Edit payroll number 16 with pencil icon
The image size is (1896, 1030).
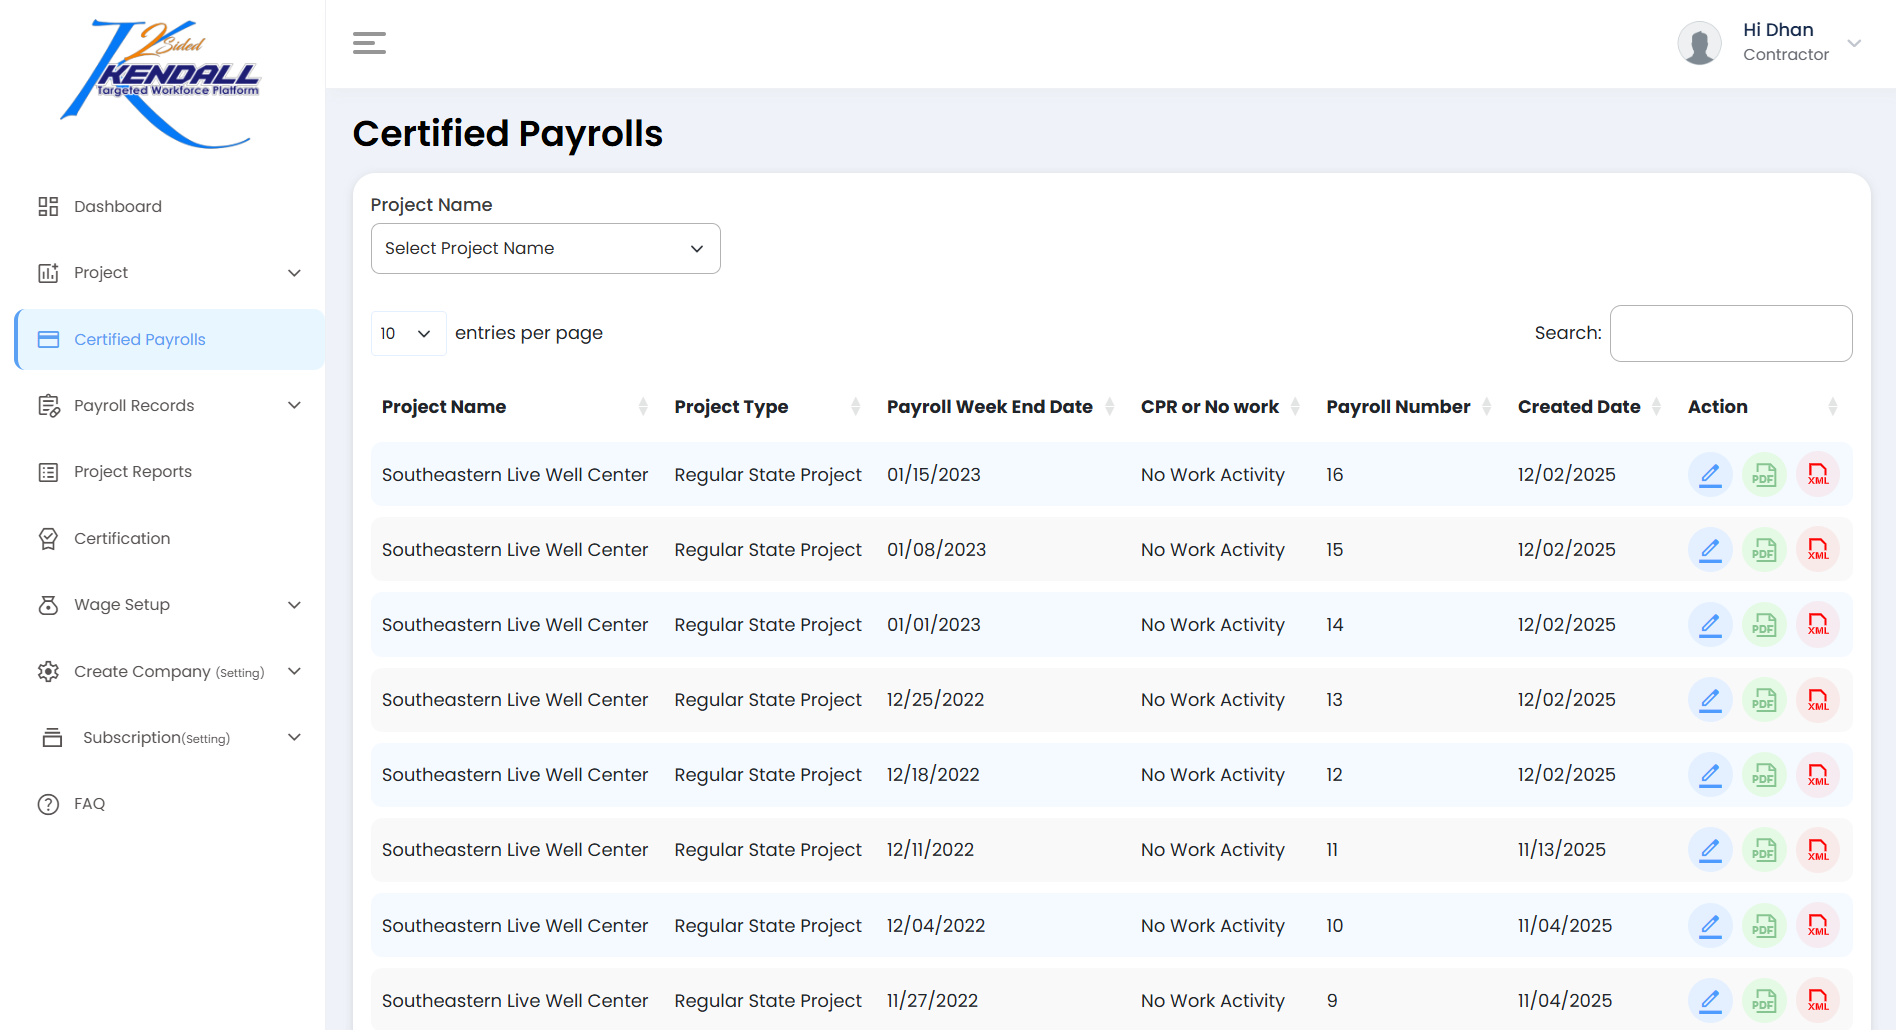coord(1710,475)
